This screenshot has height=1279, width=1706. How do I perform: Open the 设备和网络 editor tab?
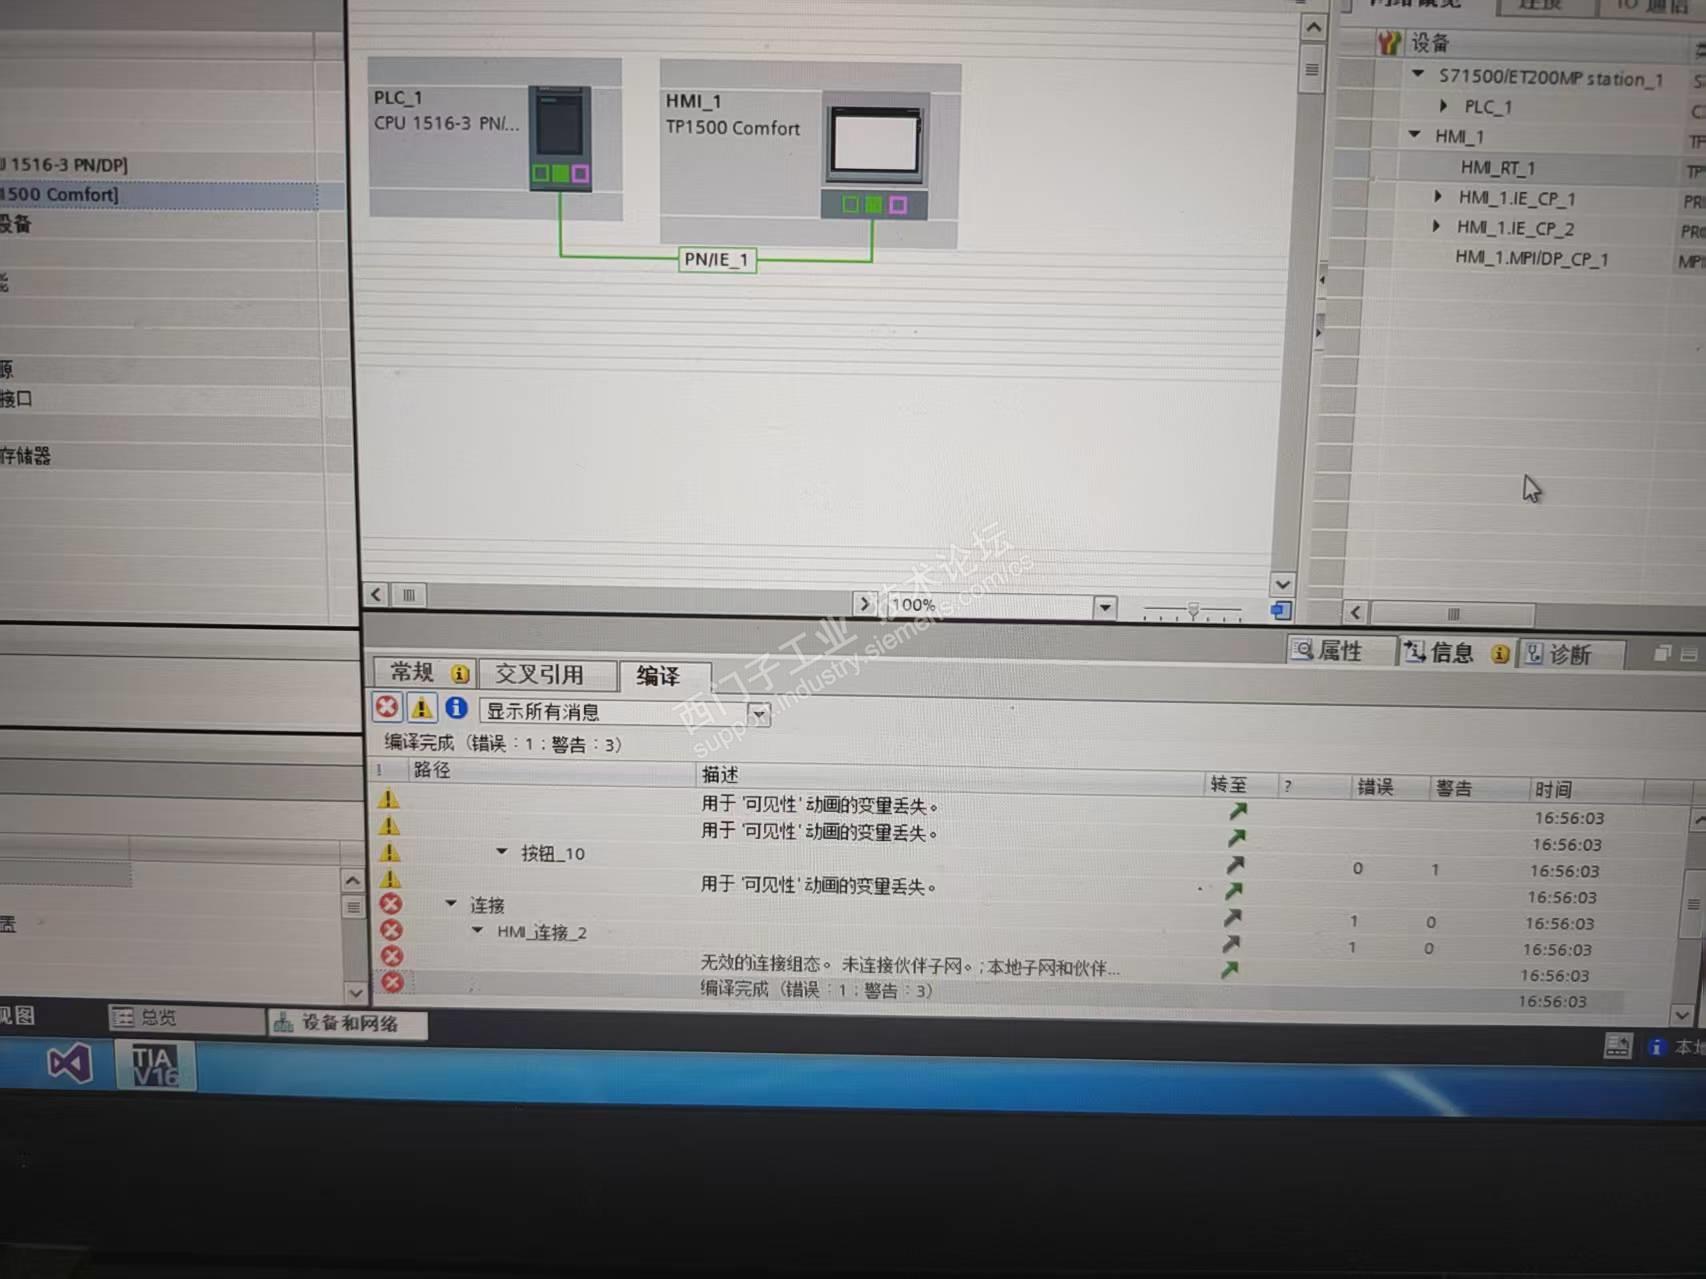click(348, 1023)
